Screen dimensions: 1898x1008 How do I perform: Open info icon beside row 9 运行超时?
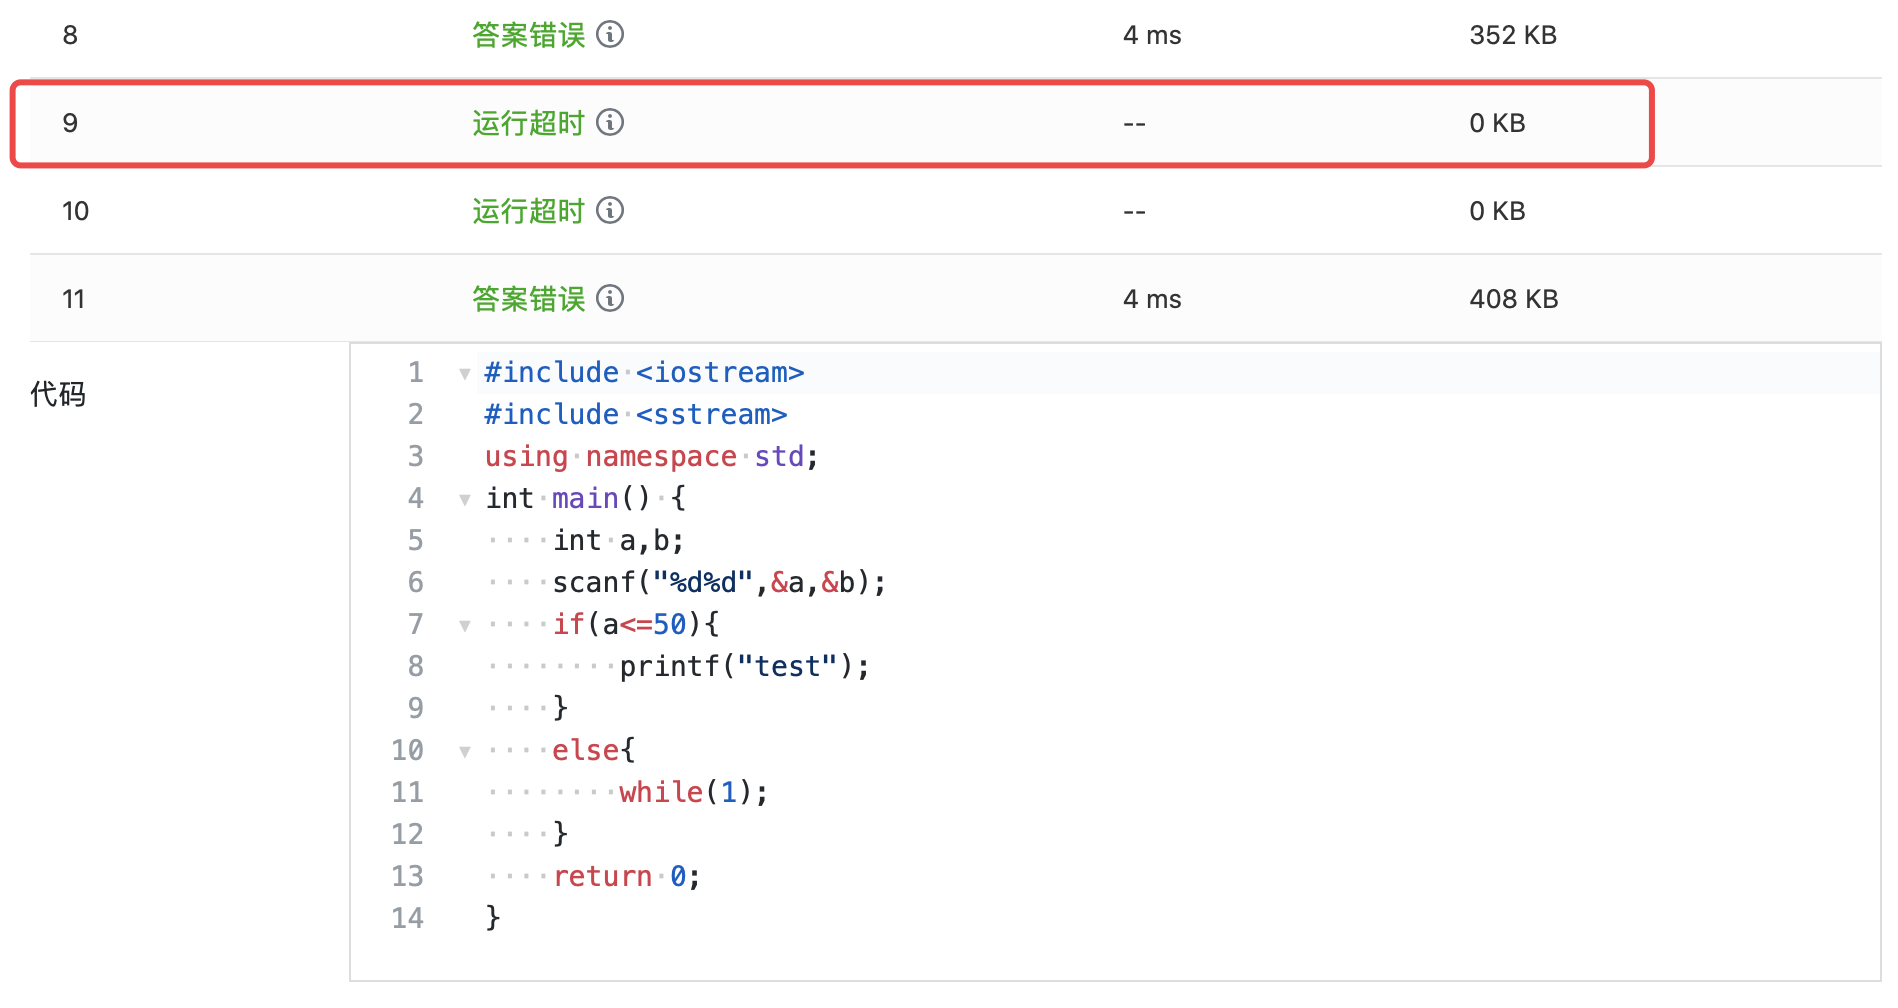[x=610, y=123]
